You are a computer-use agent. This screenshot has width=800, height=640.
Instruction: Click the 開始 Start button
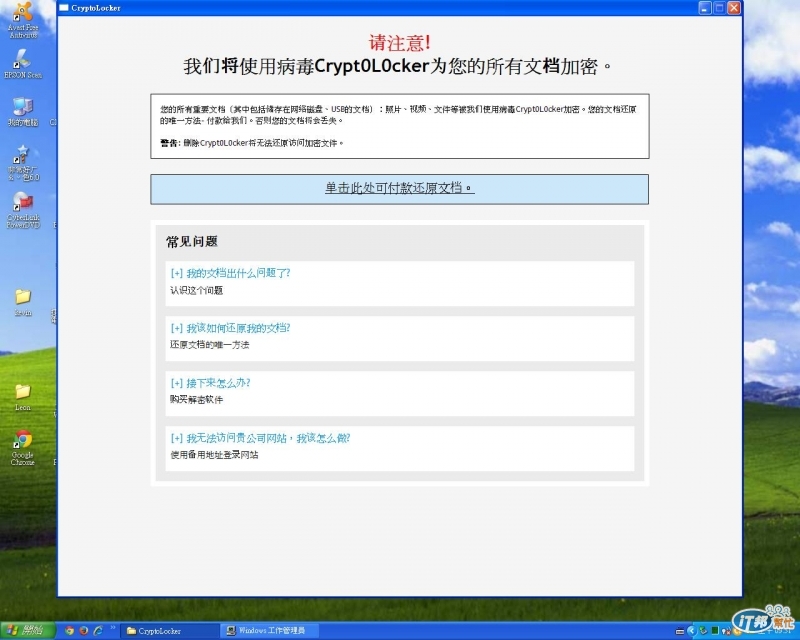pyautogui.click(x=28, y=630)
